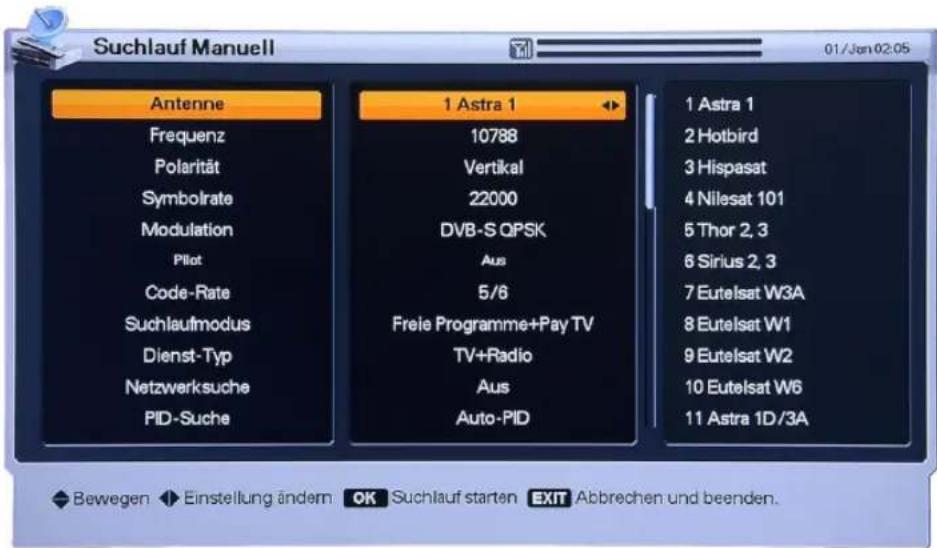Select the Antenne menu row
This screenshot has width=937, height=548.
pos(186,105)
